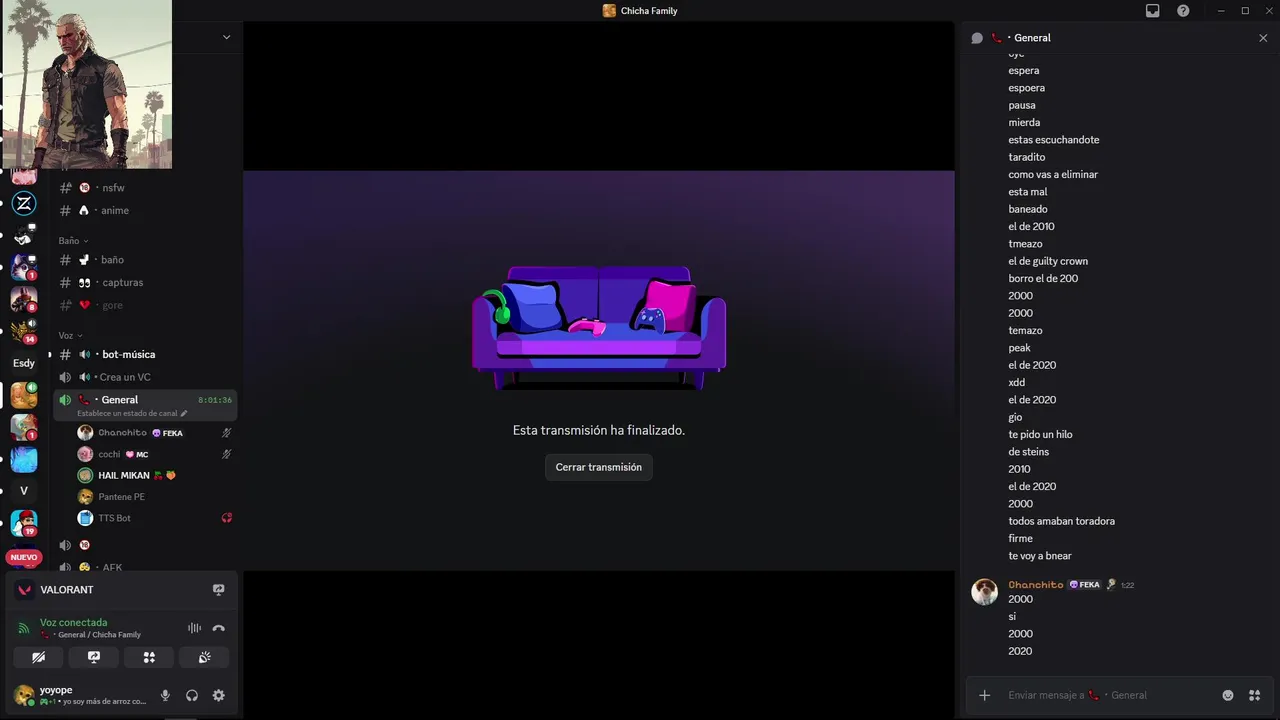Open noise suppression waveform icon

click(194, 628)
